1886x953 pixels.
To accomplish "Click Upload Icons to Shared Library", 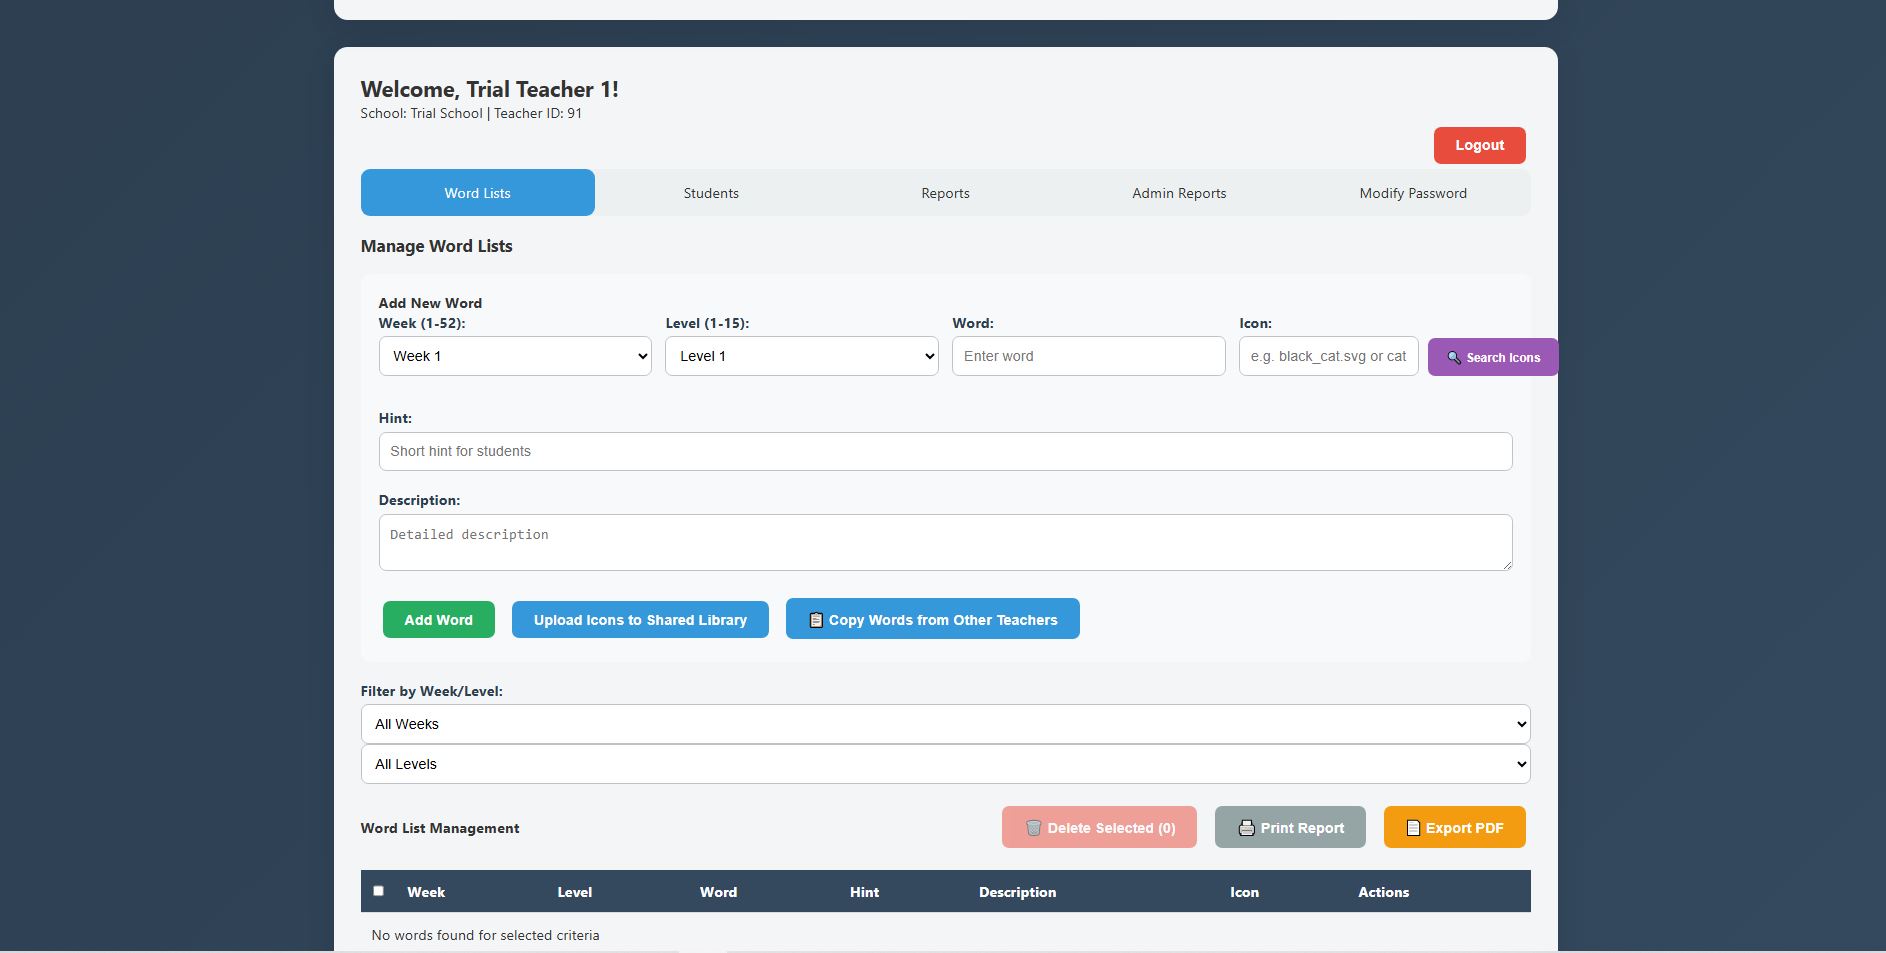I will tap(640, 619).
